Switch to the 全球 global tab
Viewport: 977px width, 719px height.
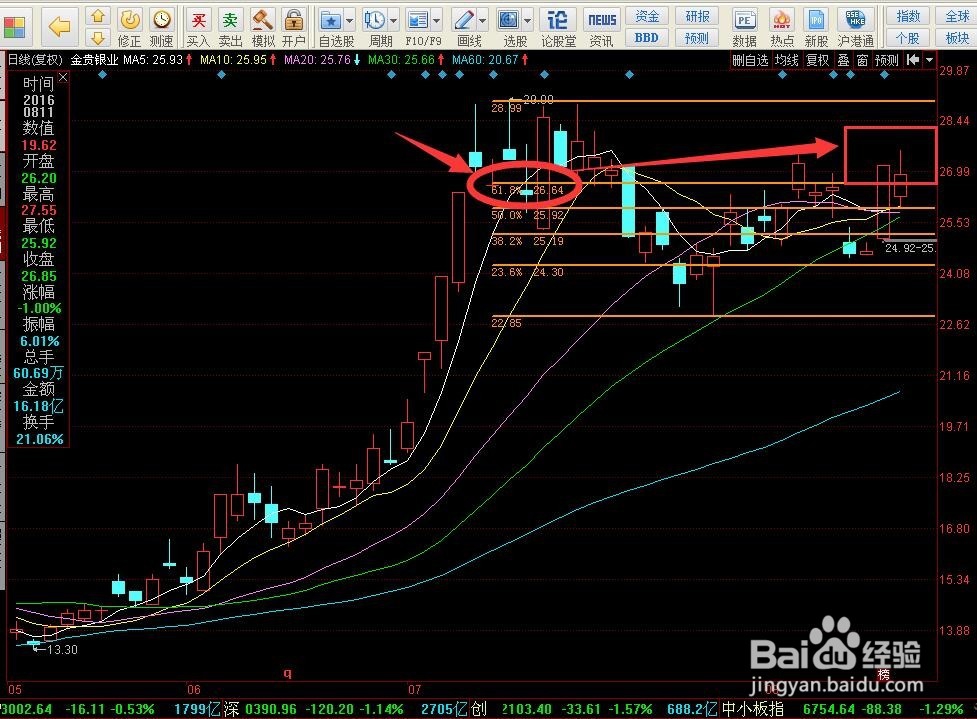(956, 16)
